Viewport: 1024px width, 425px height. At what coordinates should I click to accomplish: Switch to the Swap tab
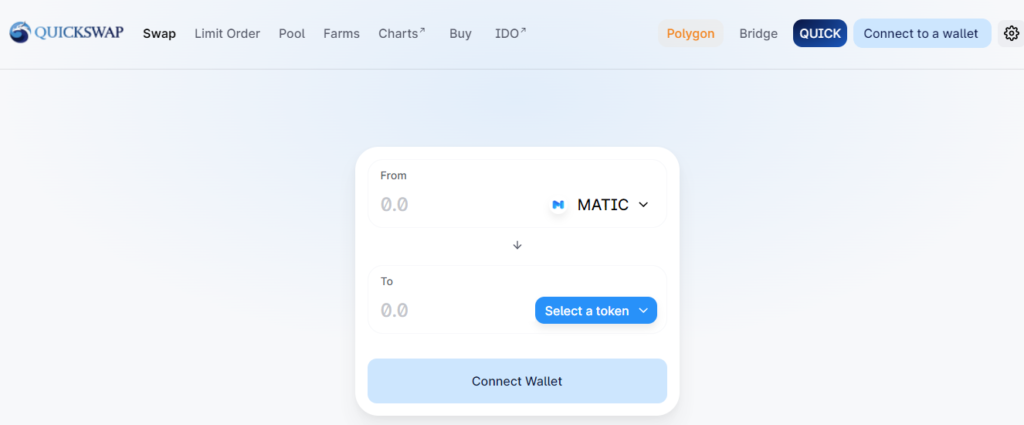pos(159,33)
